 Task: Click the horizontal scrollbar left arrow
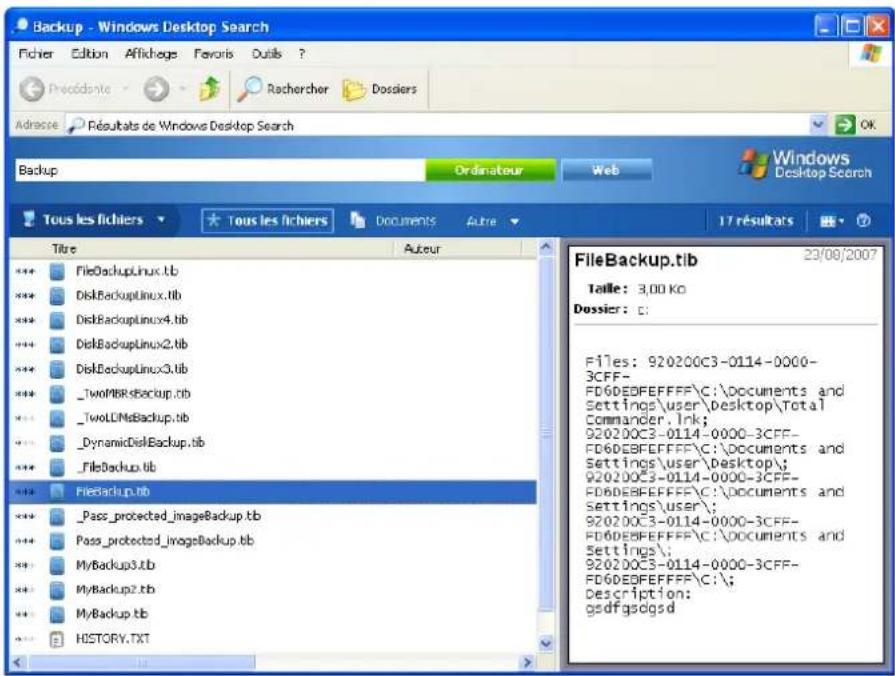17,662
